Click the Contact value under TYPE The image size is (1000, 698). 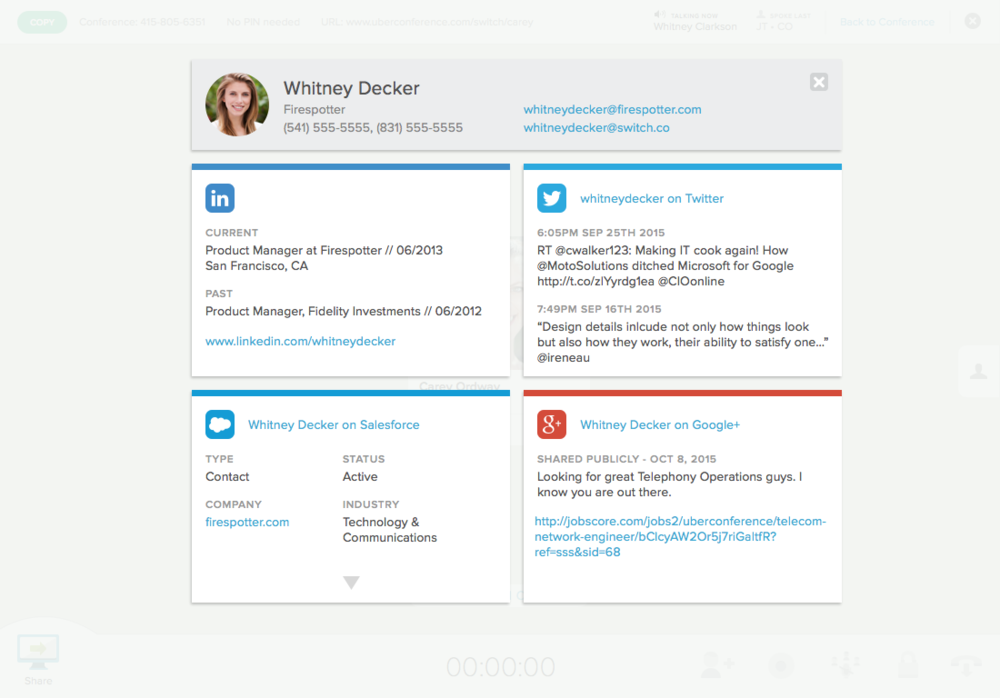point(227,477)
